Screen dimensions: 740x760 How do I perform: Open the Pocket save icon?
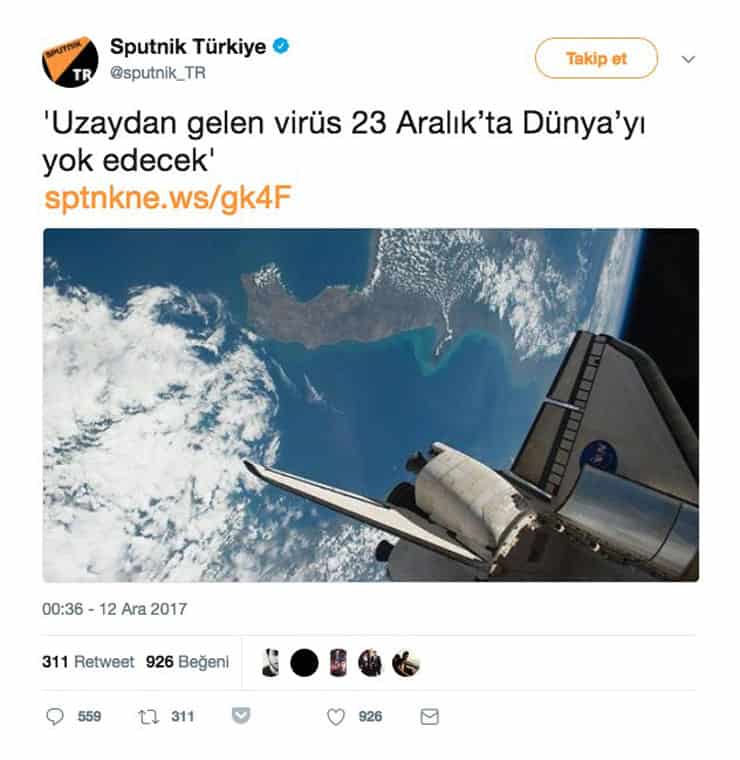pyautogui.click(x=241, y=715)
